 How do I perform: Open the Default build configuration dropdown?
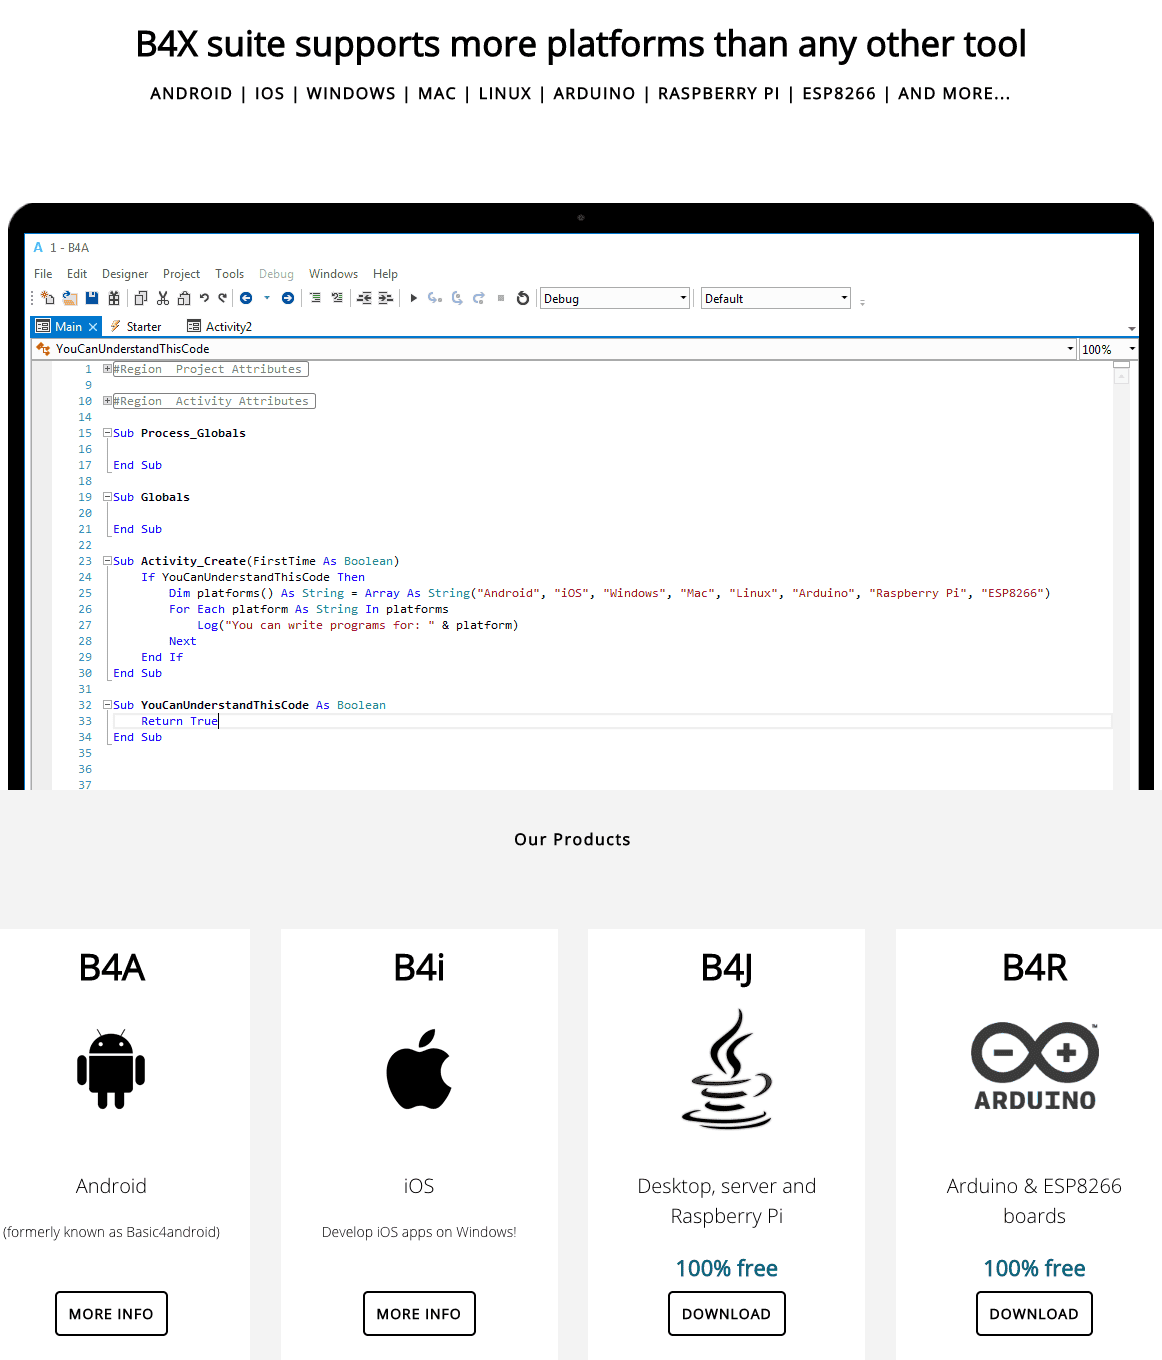tap(776, 298)
